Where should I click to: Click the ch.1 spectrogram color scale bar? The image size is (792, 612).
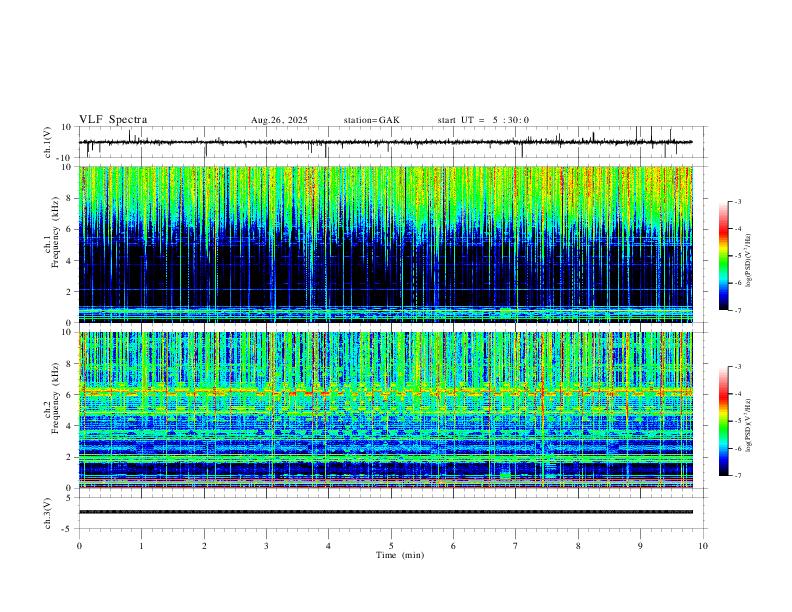[723, 255]
